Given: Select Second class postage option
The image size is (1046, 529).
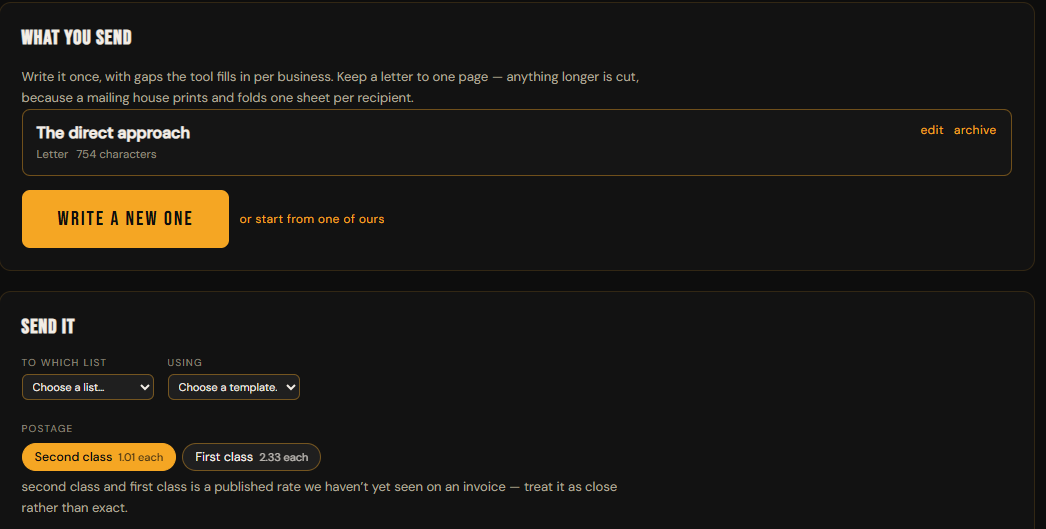Looking at the screenshot, I should tap(99, 457).
